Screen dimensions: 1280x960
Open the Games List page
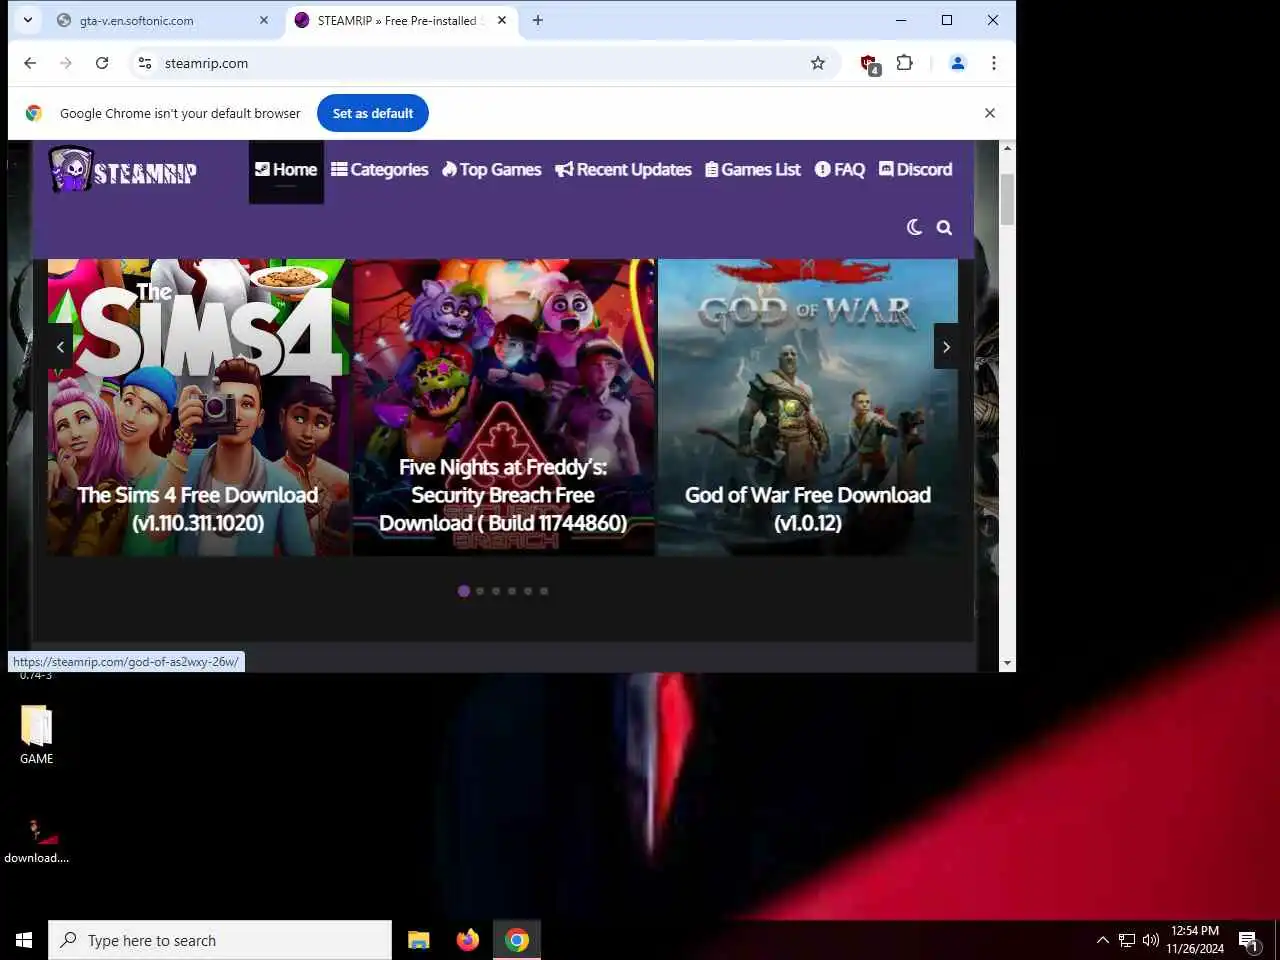[x=753, y=170]
